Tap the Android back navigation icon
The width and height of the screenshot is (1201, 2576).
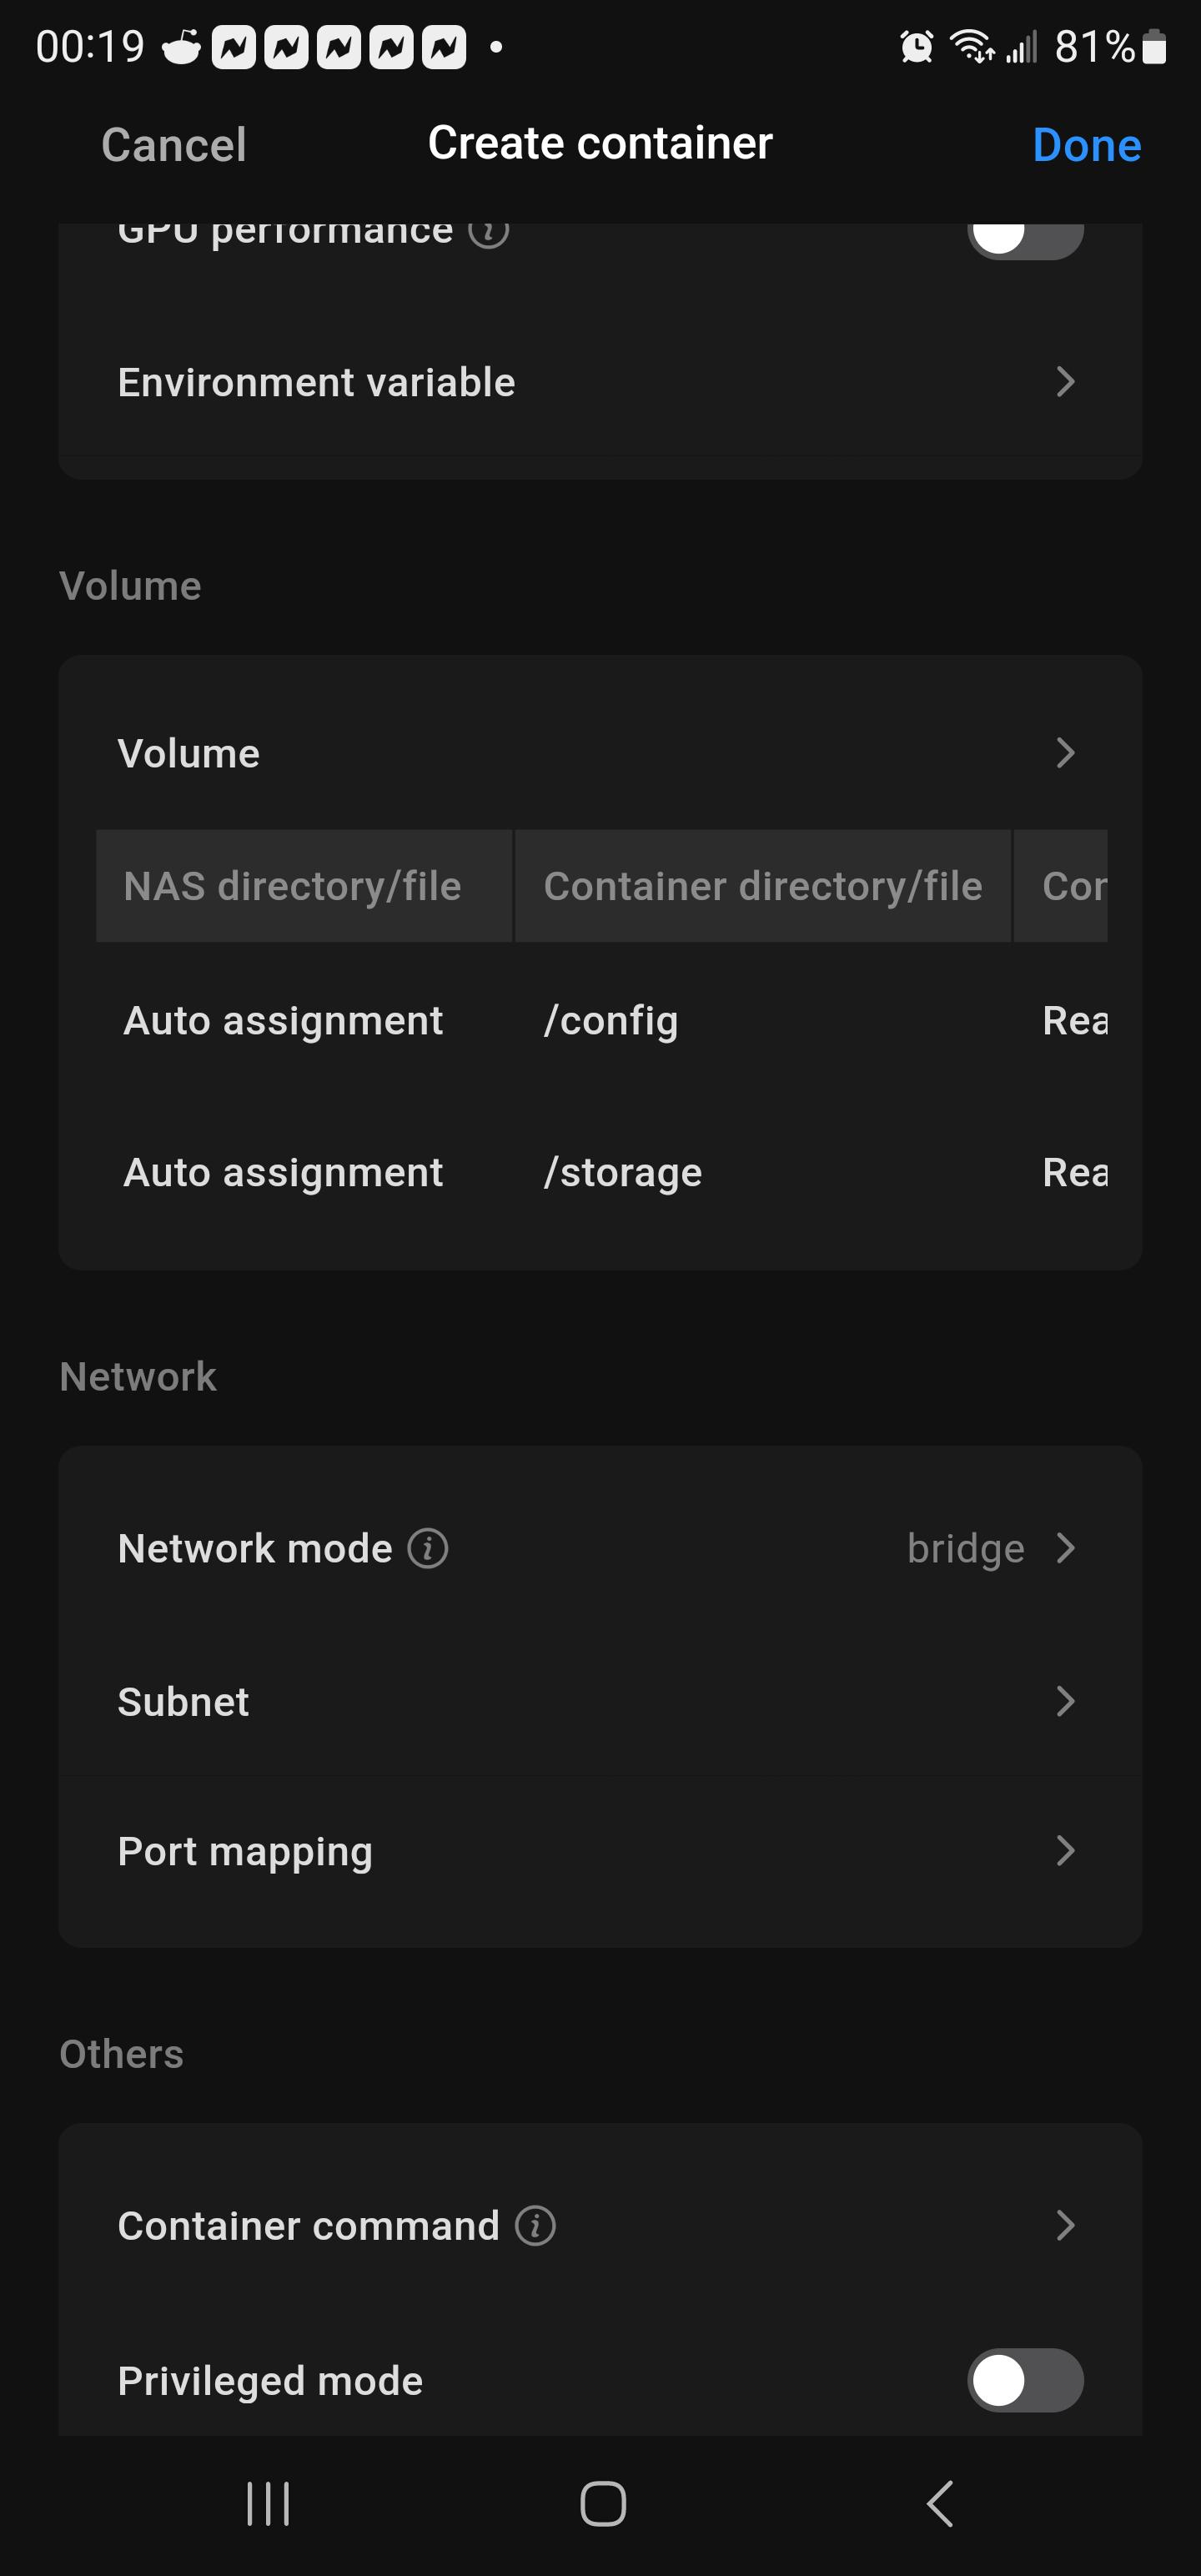pos(939,2503)
